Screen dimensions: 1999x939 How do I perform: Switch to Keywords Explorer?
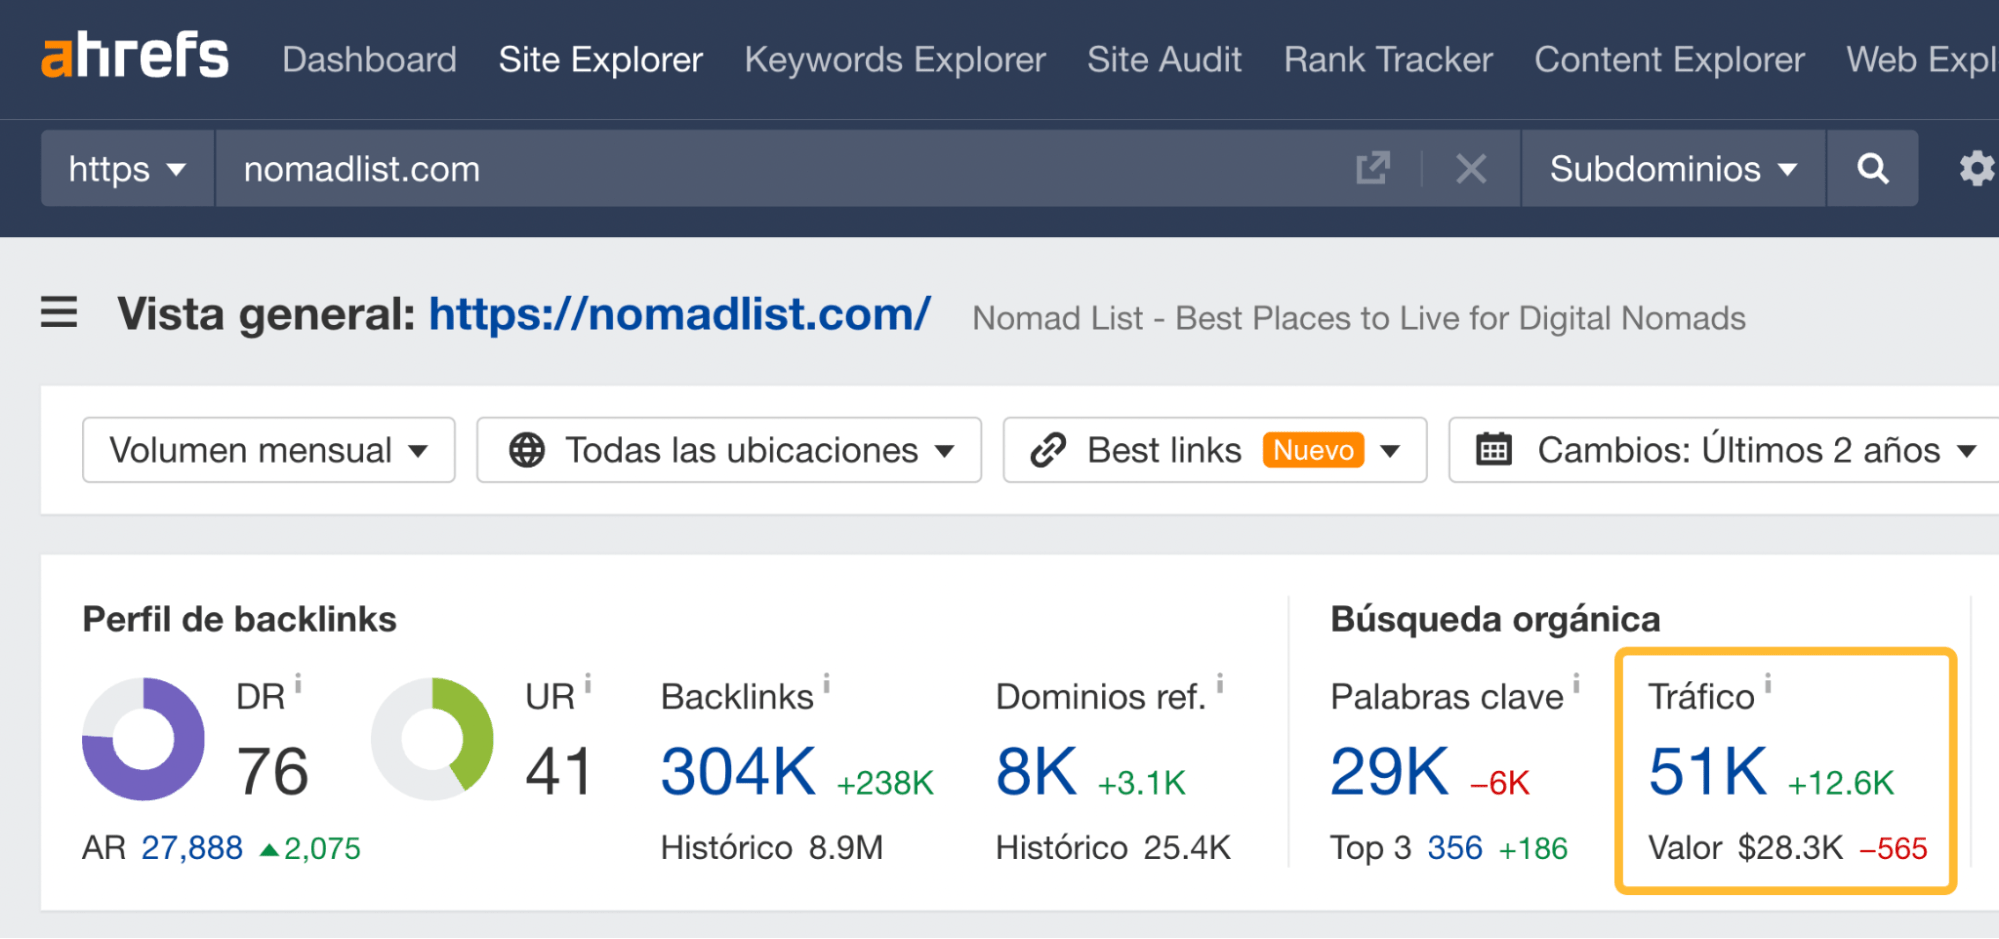(x=894, y=59)
